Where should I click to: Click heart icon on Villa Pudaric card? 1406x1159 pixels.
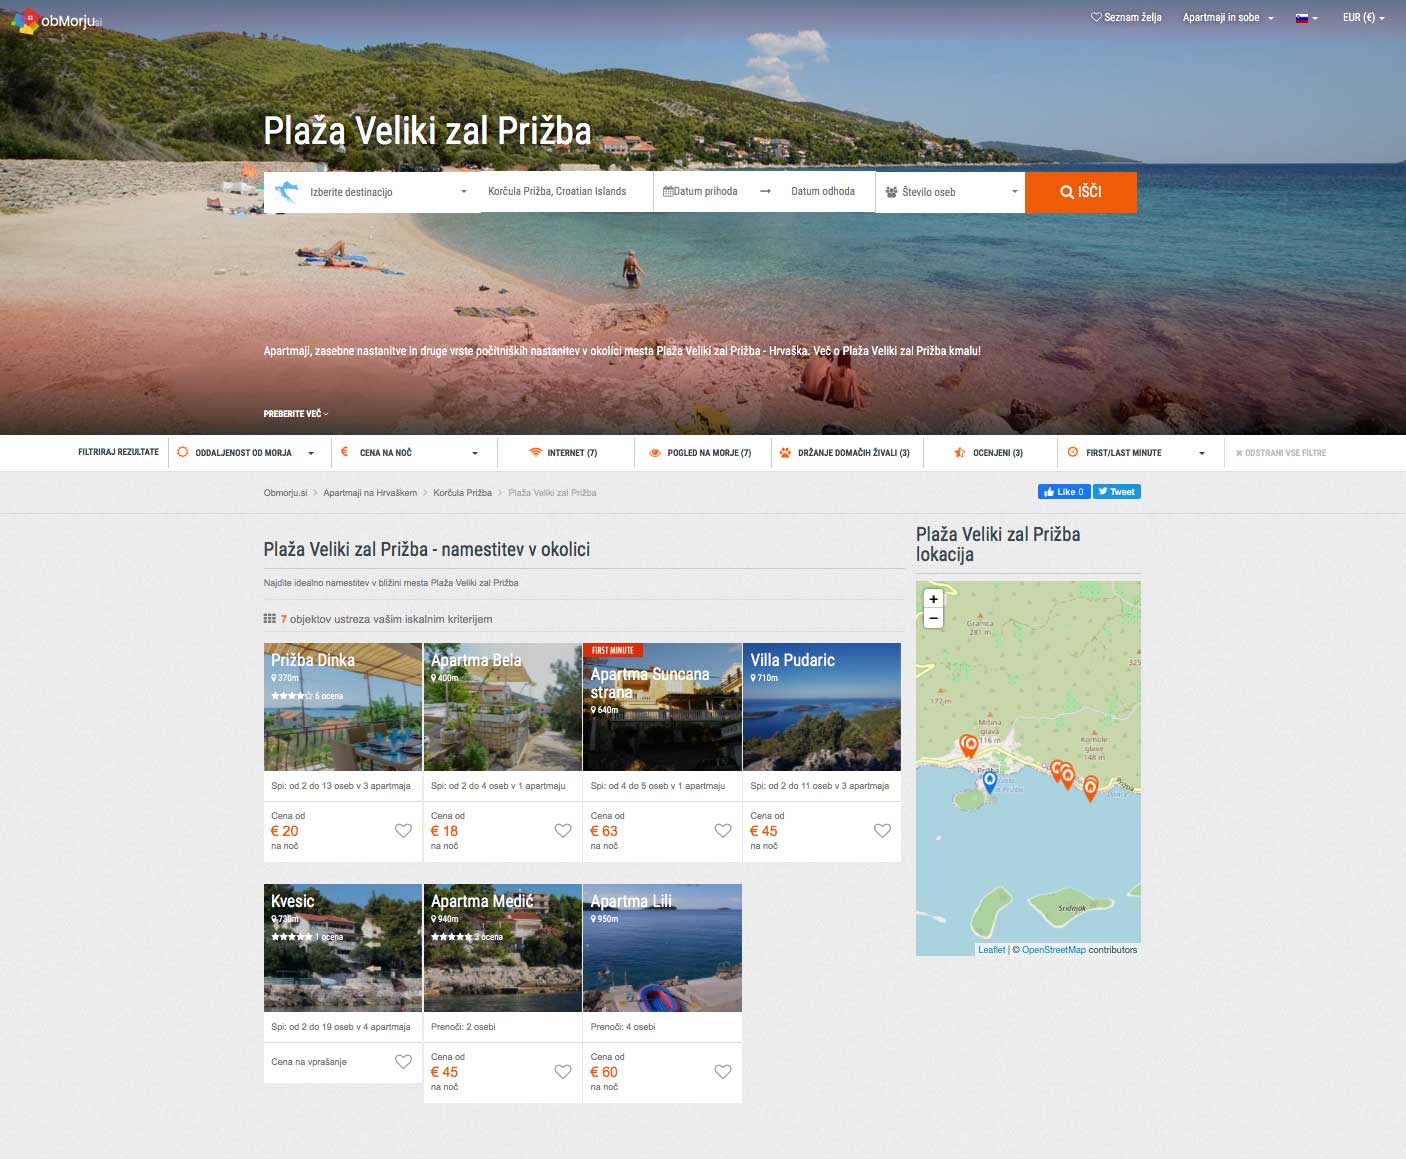click(x=882, y=831)
